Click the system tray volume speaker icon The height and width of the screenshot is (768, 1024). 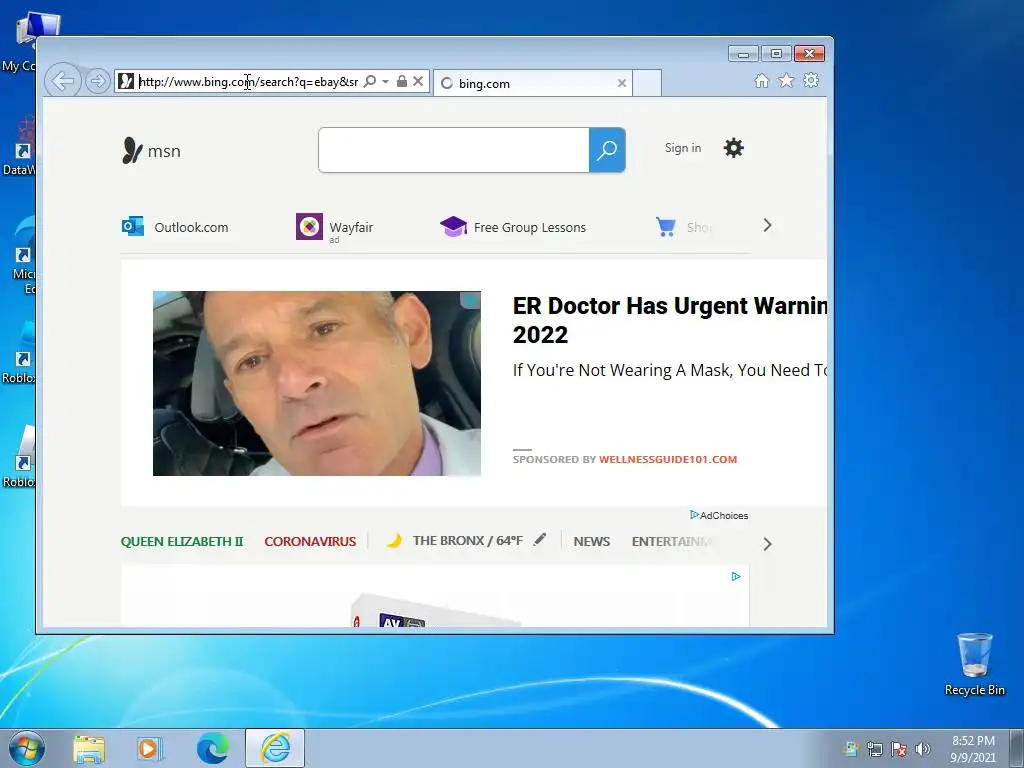pyautogui.click(x=922, y=749)
